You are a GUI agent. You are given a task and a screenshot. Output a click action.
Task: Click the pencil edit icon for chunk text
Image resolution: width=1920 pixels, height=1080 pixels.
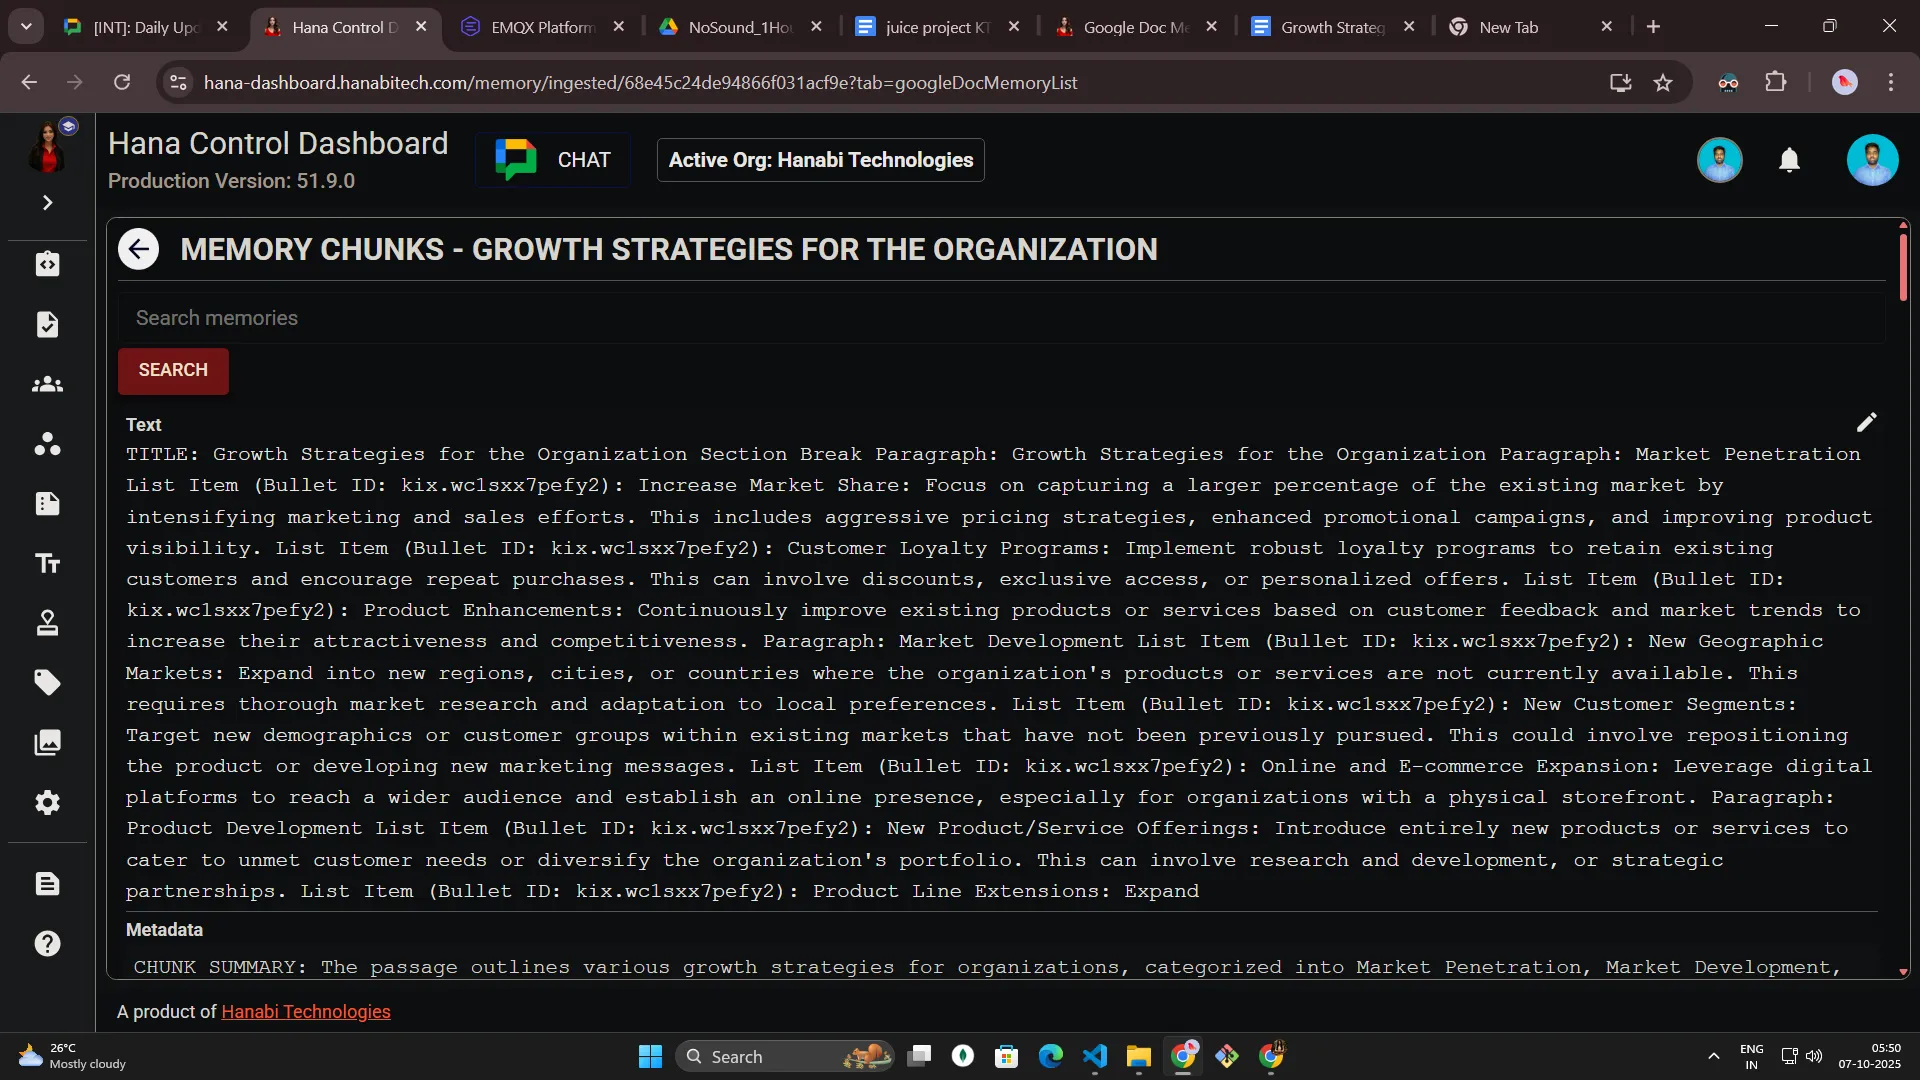click(x=1866, y=423)
